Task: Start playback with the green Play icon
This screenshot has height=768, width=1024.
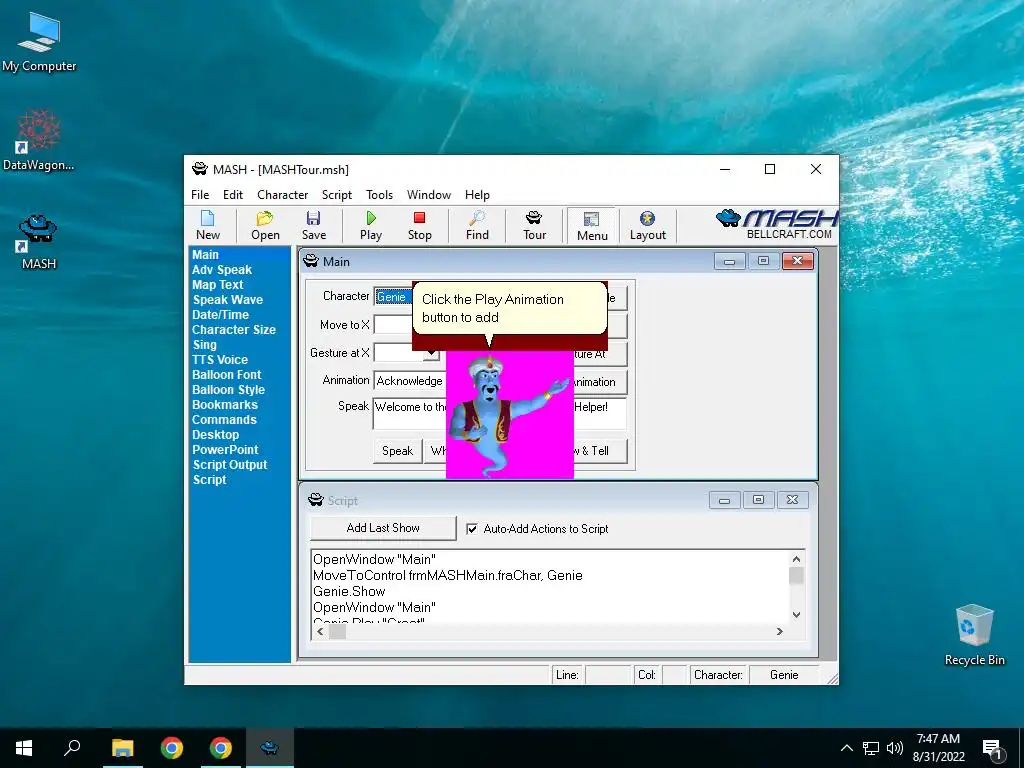Action: point(371,225)
